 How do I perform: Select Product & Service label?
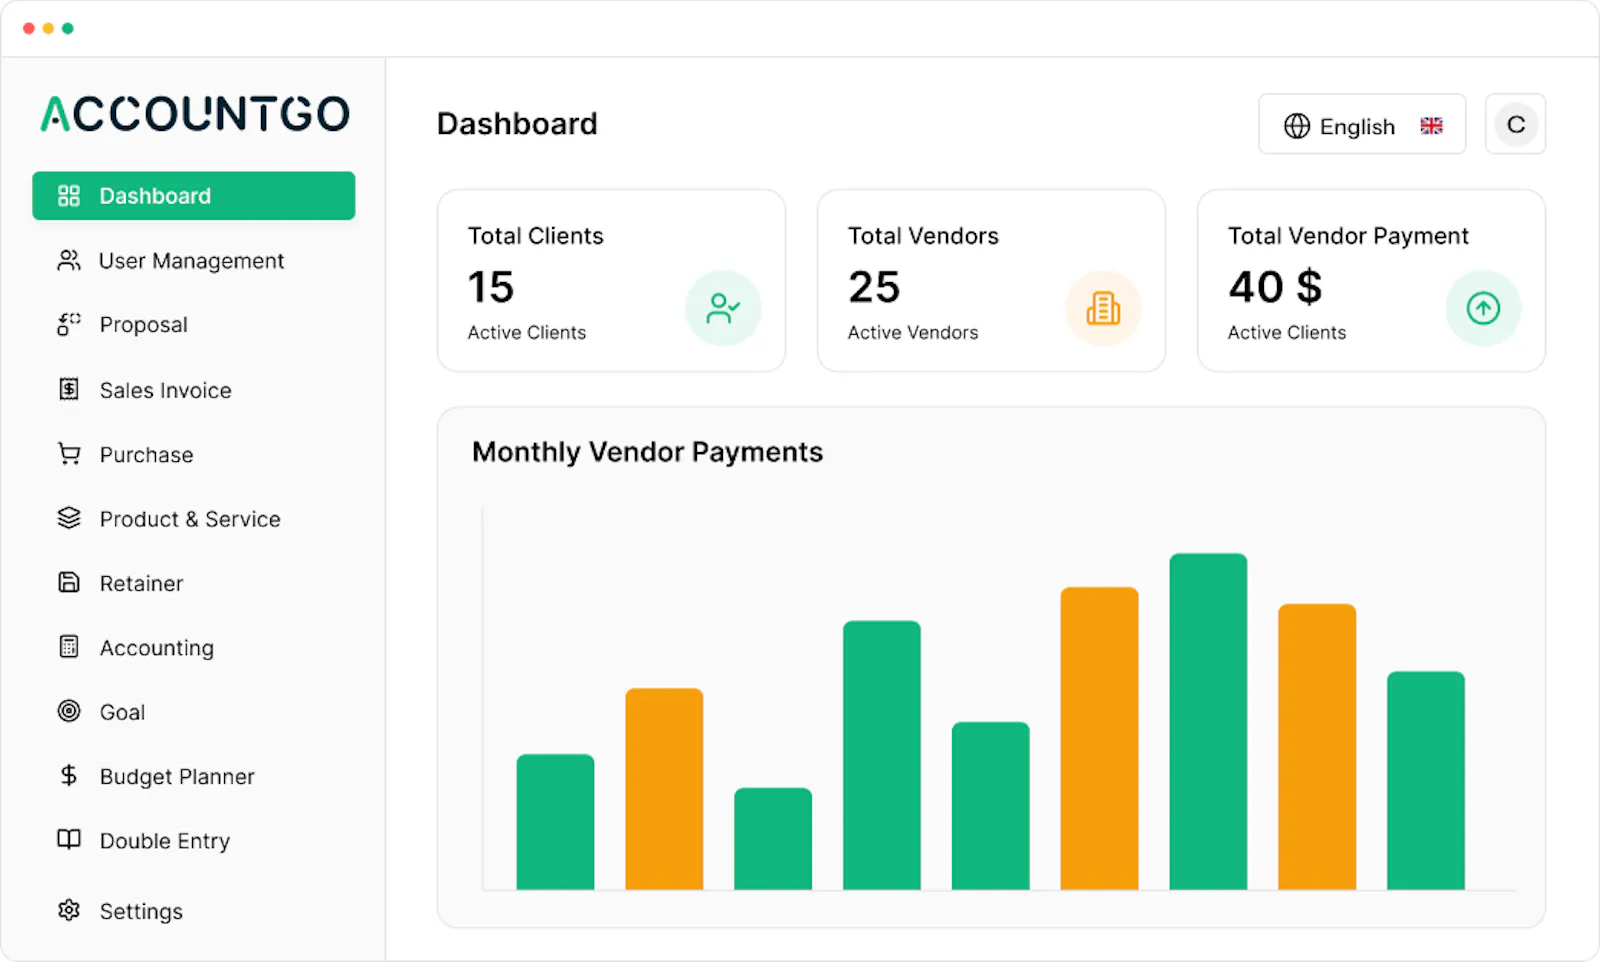click(x=190, y=519)
